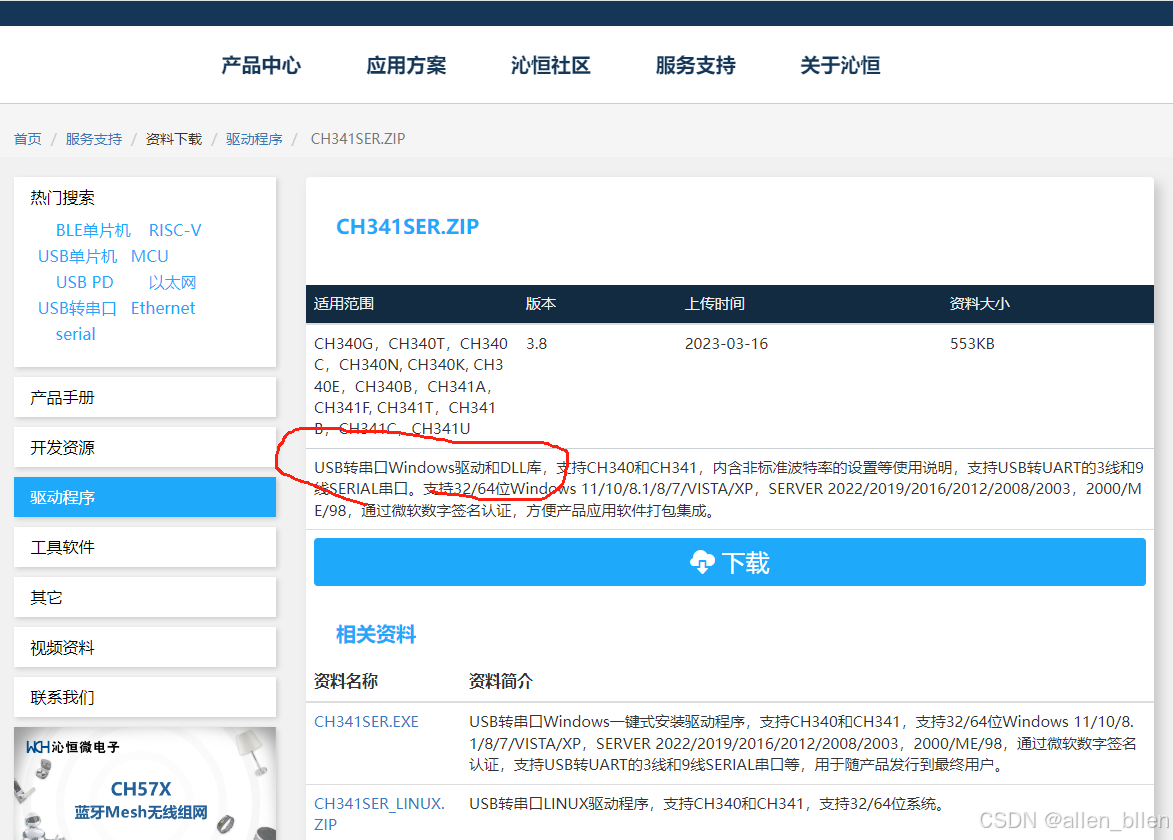Click the blue 下载 button
Image resolution: width=1173 pixels, height=840 pixels.
pyautogui.click(x=729, y=562)
